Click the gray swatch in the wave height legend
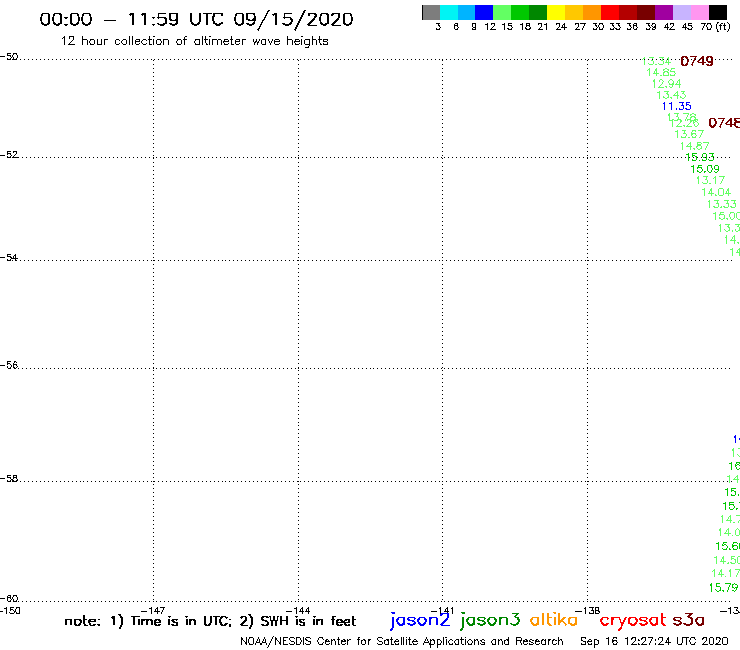Image resolution: width=740 pixels, height=650 pixels. (x=431, y=12)
